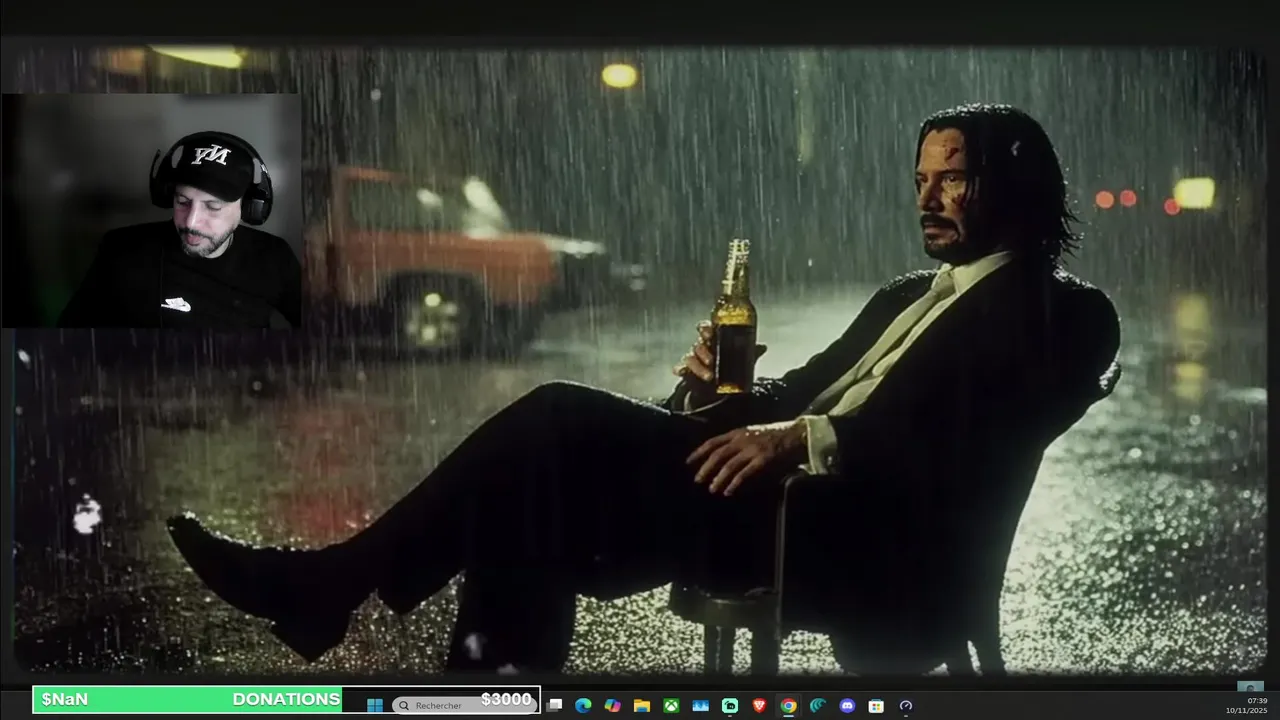Open the speedometer gauge app icon
Image resolution: width=1280 pixels, height=720 pixels.
click(x=906, y=705)
